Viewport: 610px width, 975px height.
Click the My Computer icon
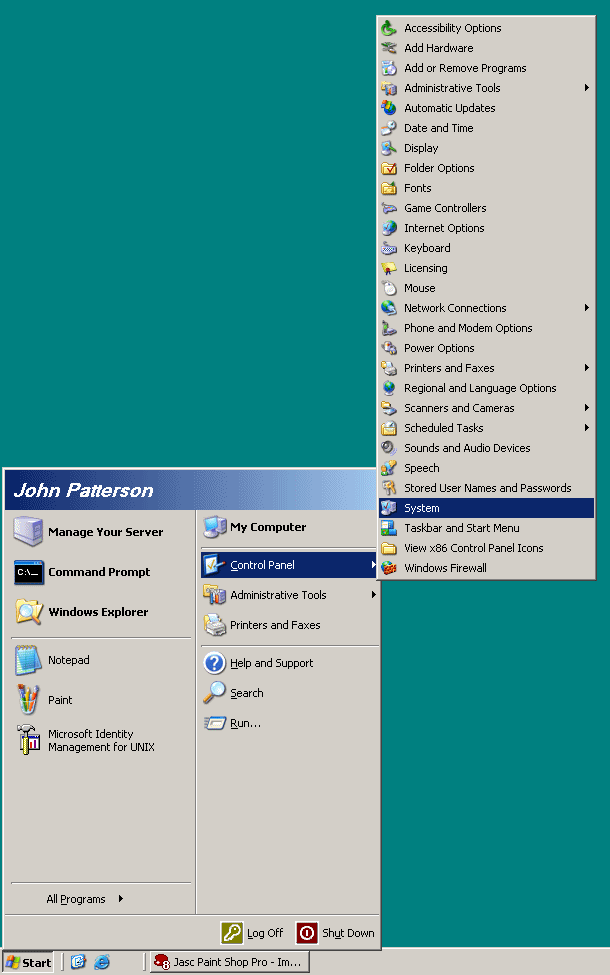[x=215, y=527]
